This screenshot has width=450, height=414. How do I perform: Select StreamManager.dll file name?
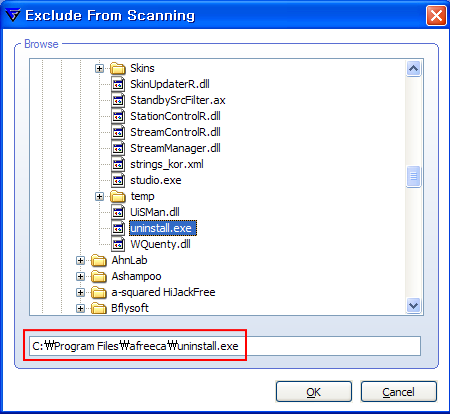click(175, 148)
